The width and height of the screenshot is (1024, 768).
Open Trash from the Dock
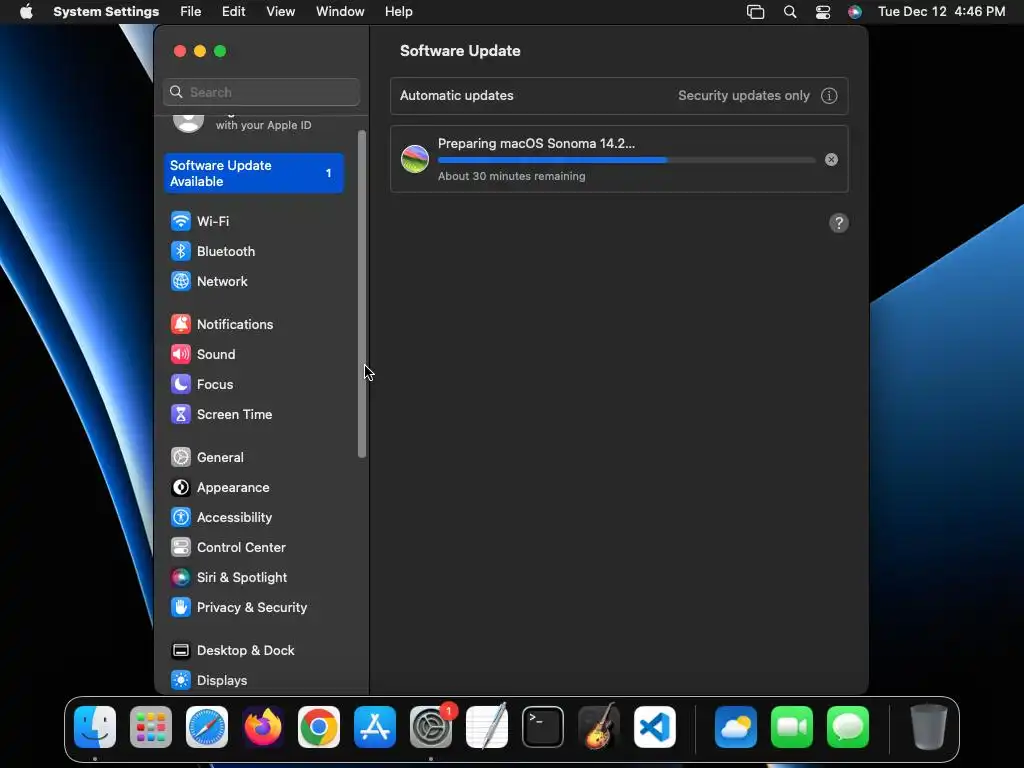pyautogui.click(x=928, y=727)
